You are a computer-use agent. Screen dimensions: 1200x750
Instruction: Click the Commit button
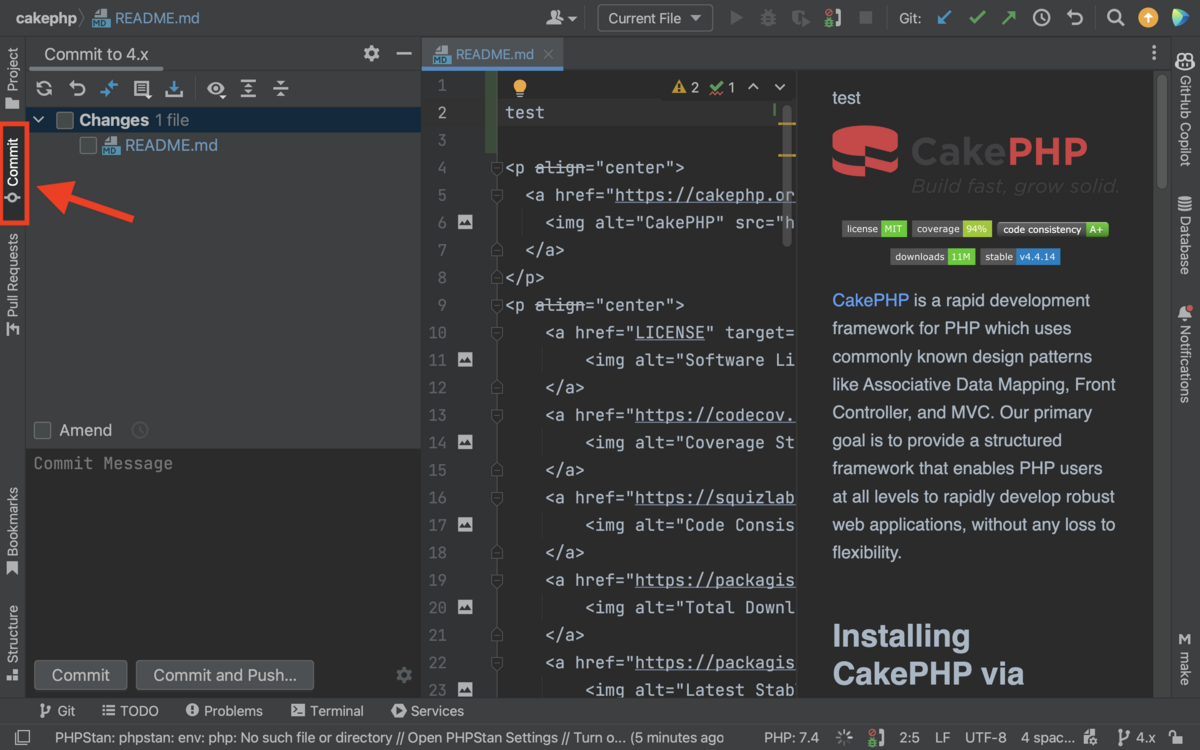click(81, 675)
